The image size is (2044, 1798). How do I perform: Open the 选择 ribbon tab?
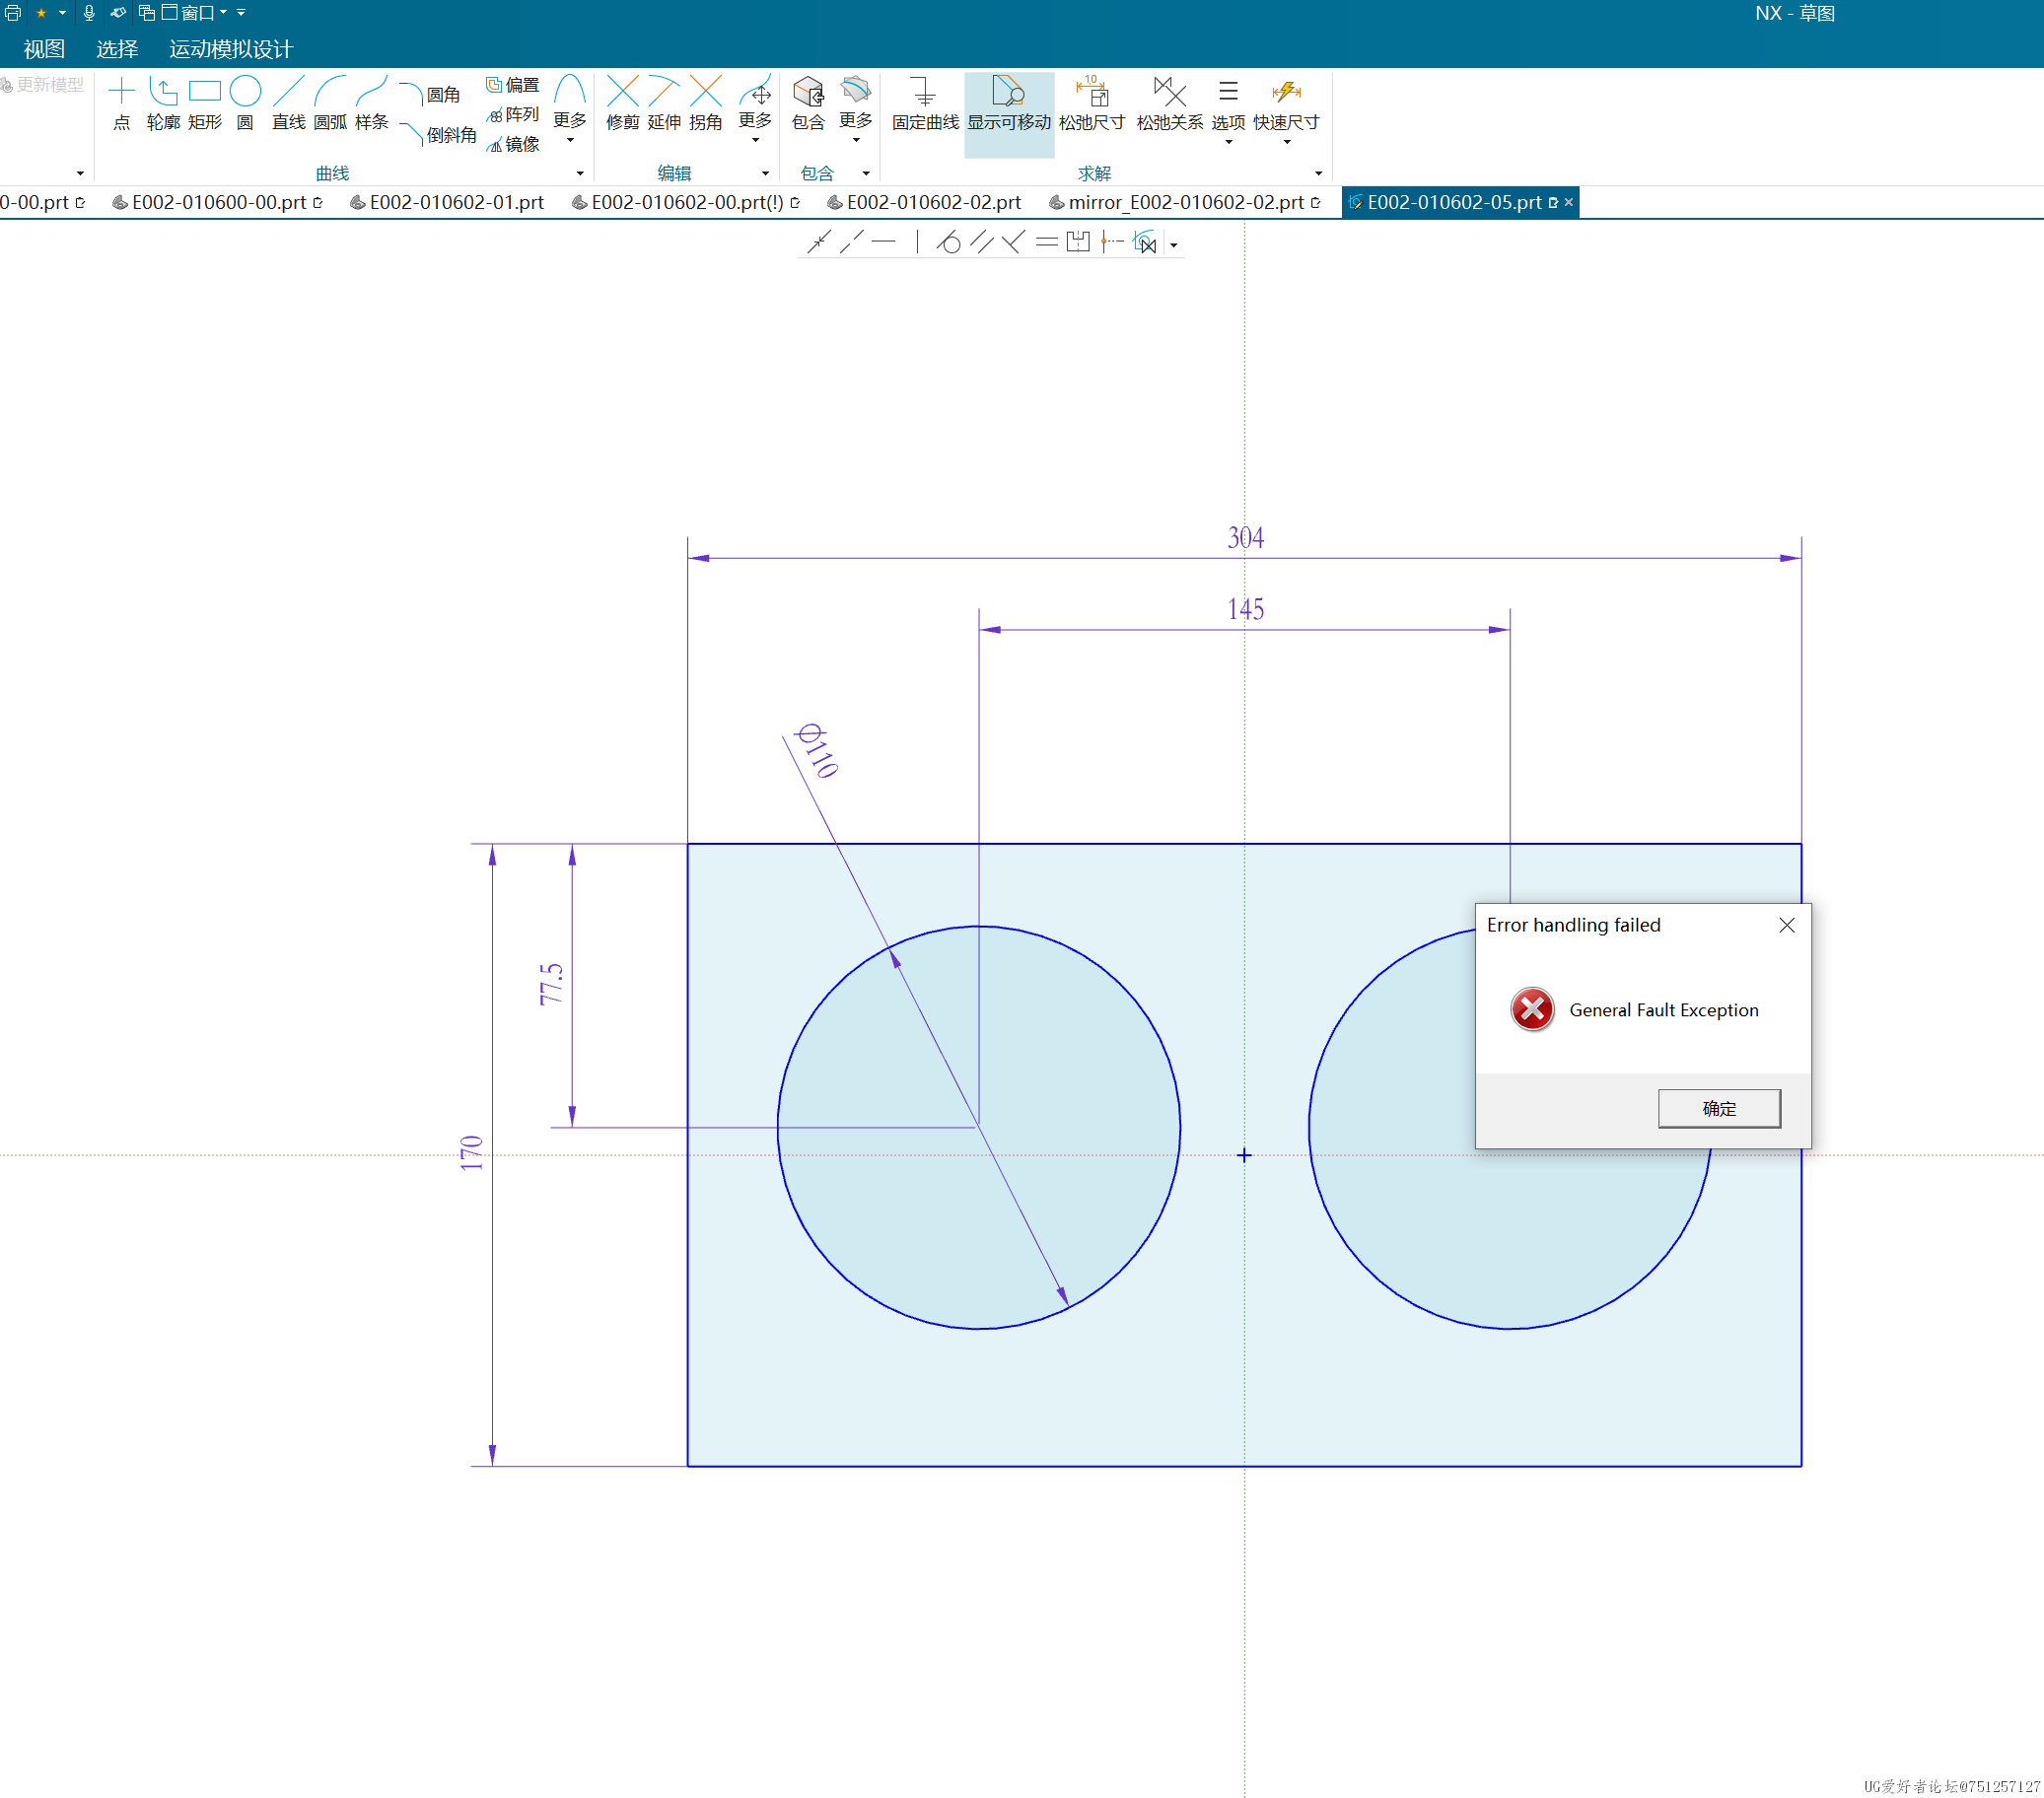117,49
